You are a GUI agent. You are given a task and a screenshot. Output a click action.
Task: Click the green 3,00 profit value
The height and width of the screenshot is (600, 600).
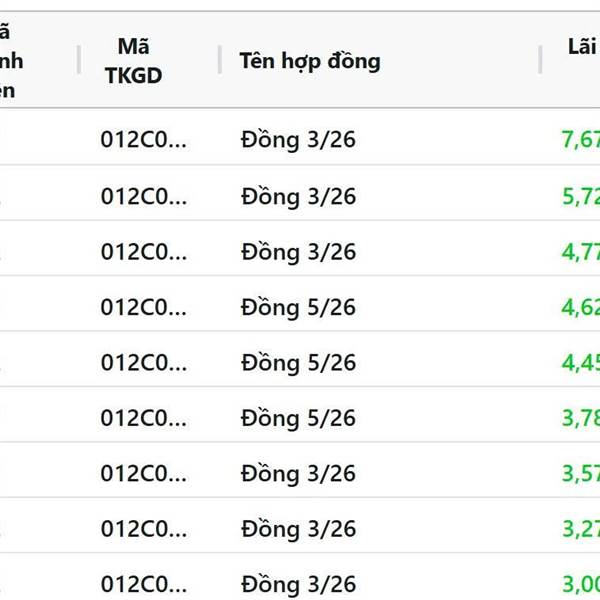[580, 584]
